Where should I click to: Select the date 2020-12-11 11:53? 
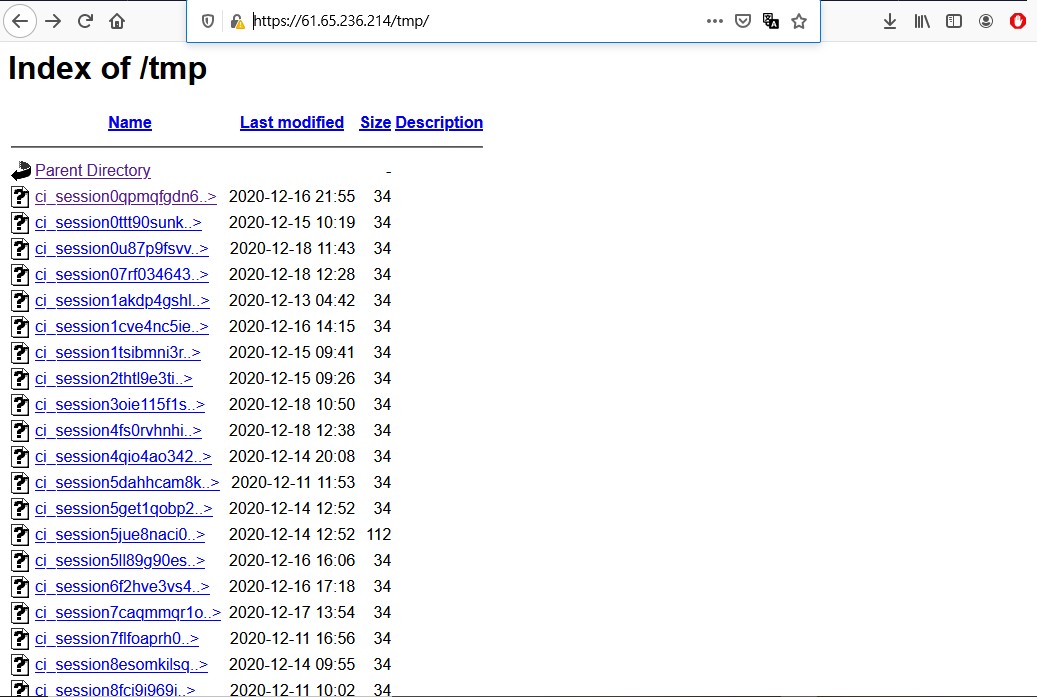[x=293, y=483]
